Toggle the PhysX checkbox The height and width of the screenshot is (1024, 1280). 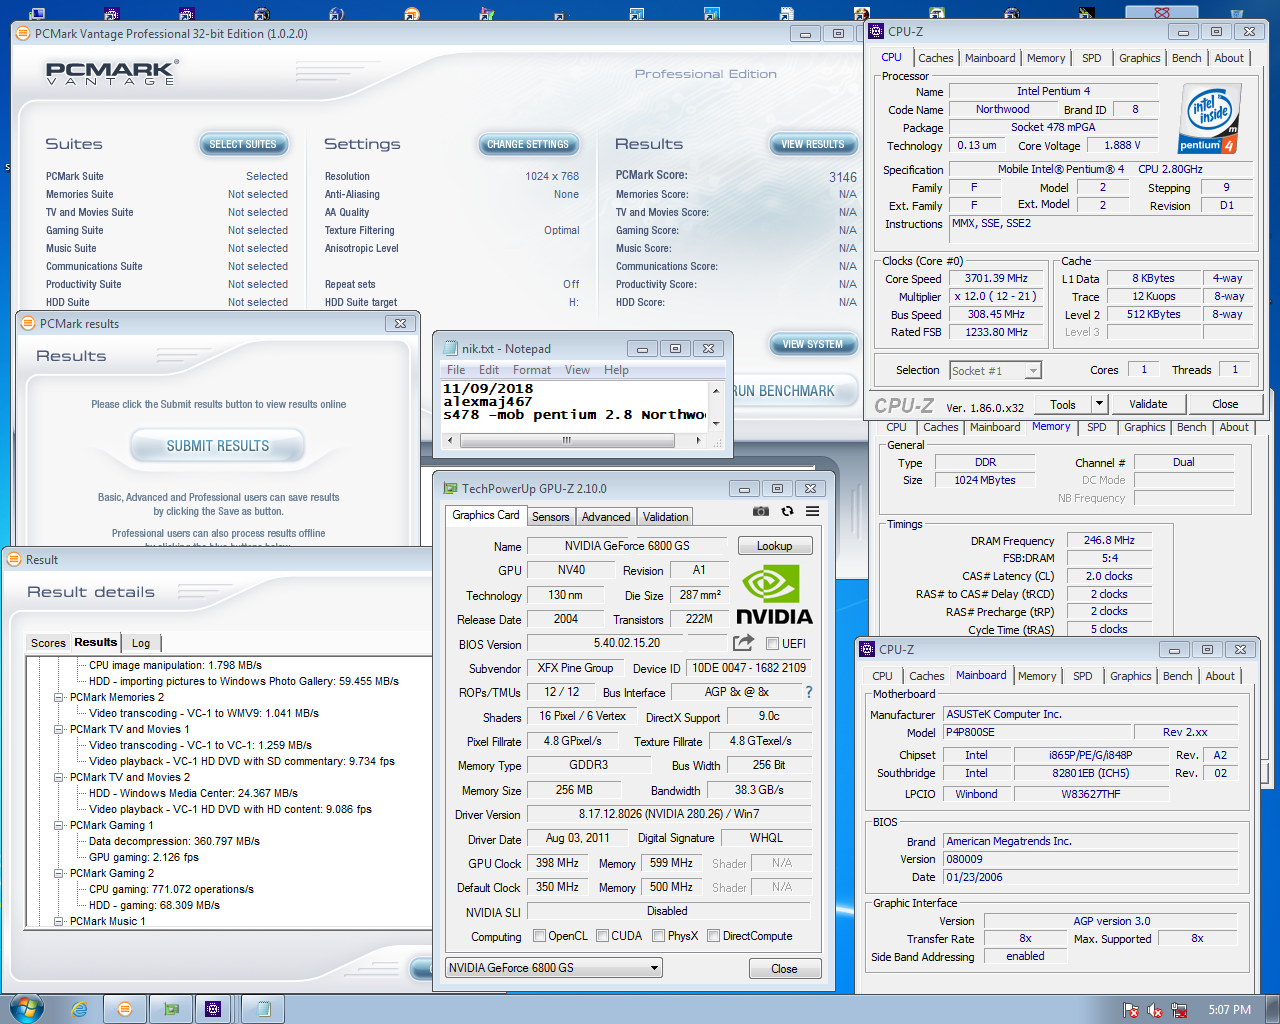pos(659,936)
